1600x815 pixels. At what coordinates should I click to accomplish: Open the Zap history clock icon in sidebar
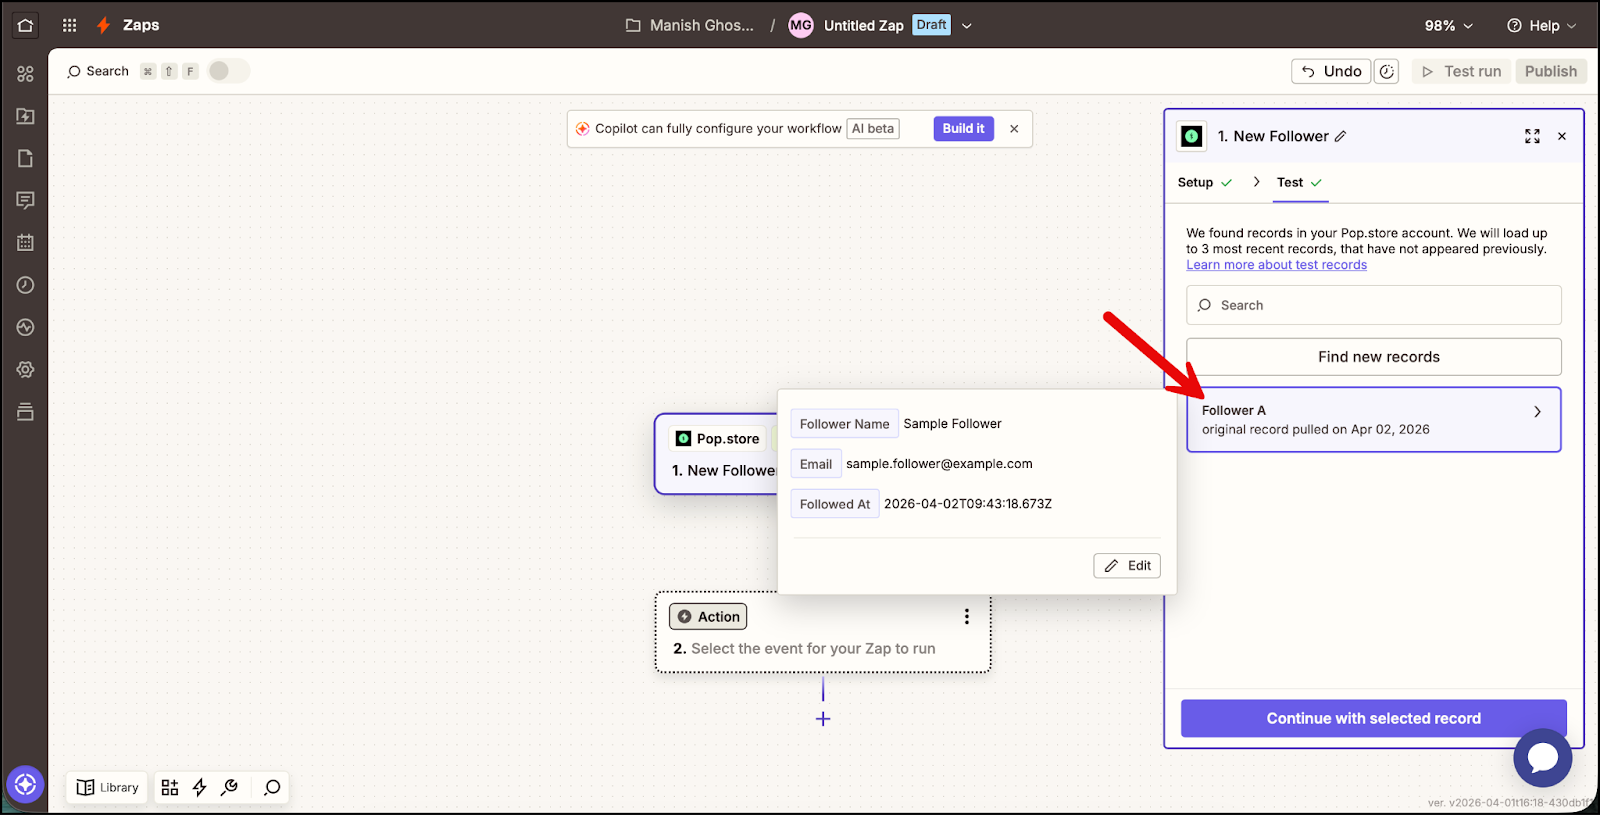(25, 285)
